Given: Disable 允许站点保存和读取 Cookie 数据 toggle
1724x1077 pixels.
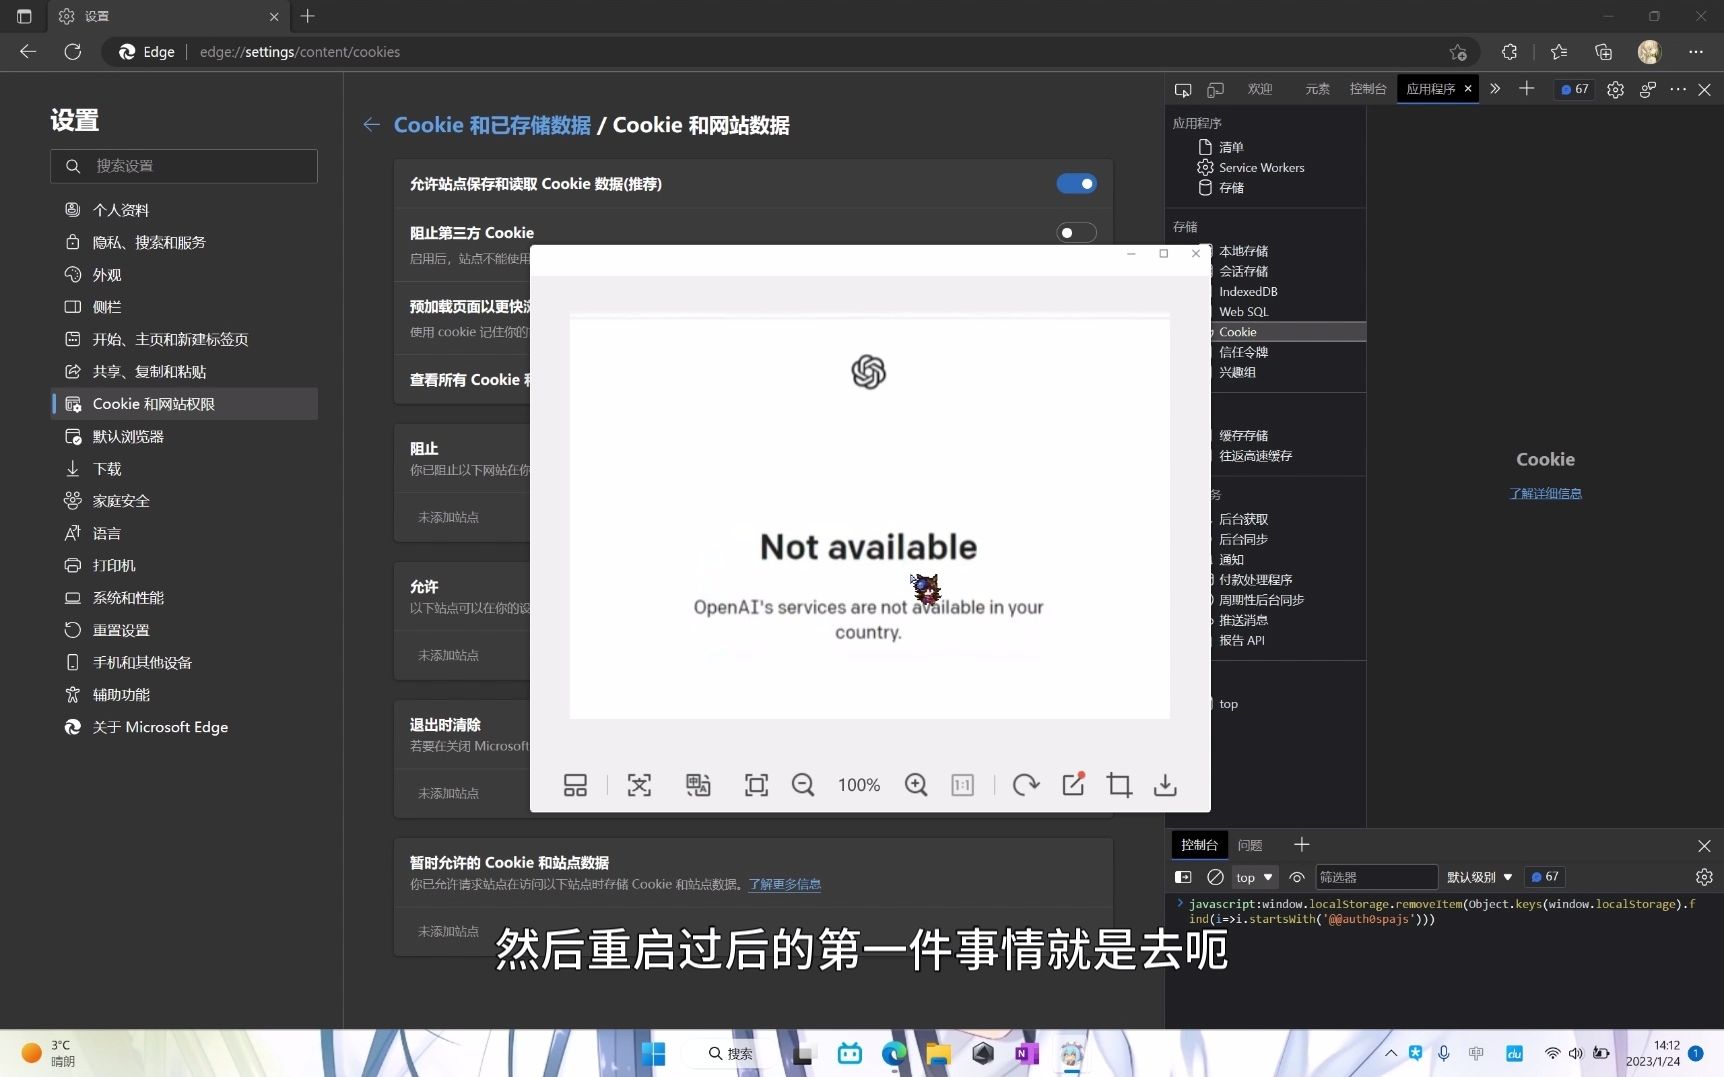Looking at the screenshot, I should [1077, 183].
